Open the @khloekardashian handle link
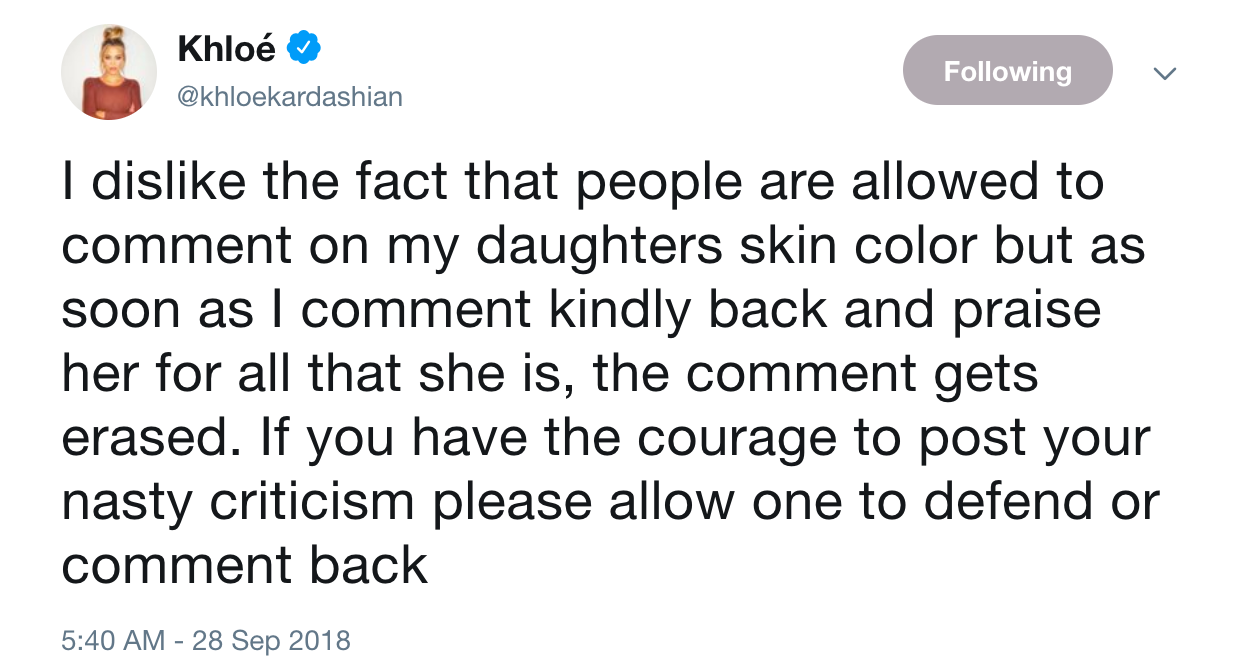This screenshot has height=658, width=1256. [x=290, y=97]
